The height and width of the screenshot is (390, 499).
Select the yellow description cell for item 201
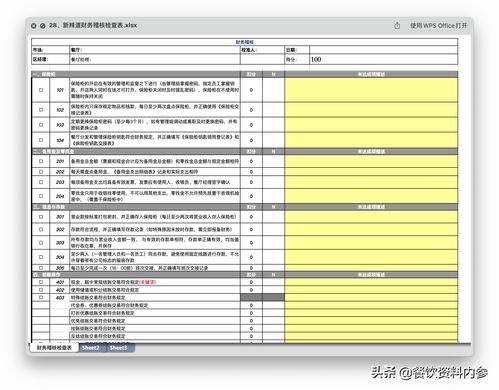371,161
